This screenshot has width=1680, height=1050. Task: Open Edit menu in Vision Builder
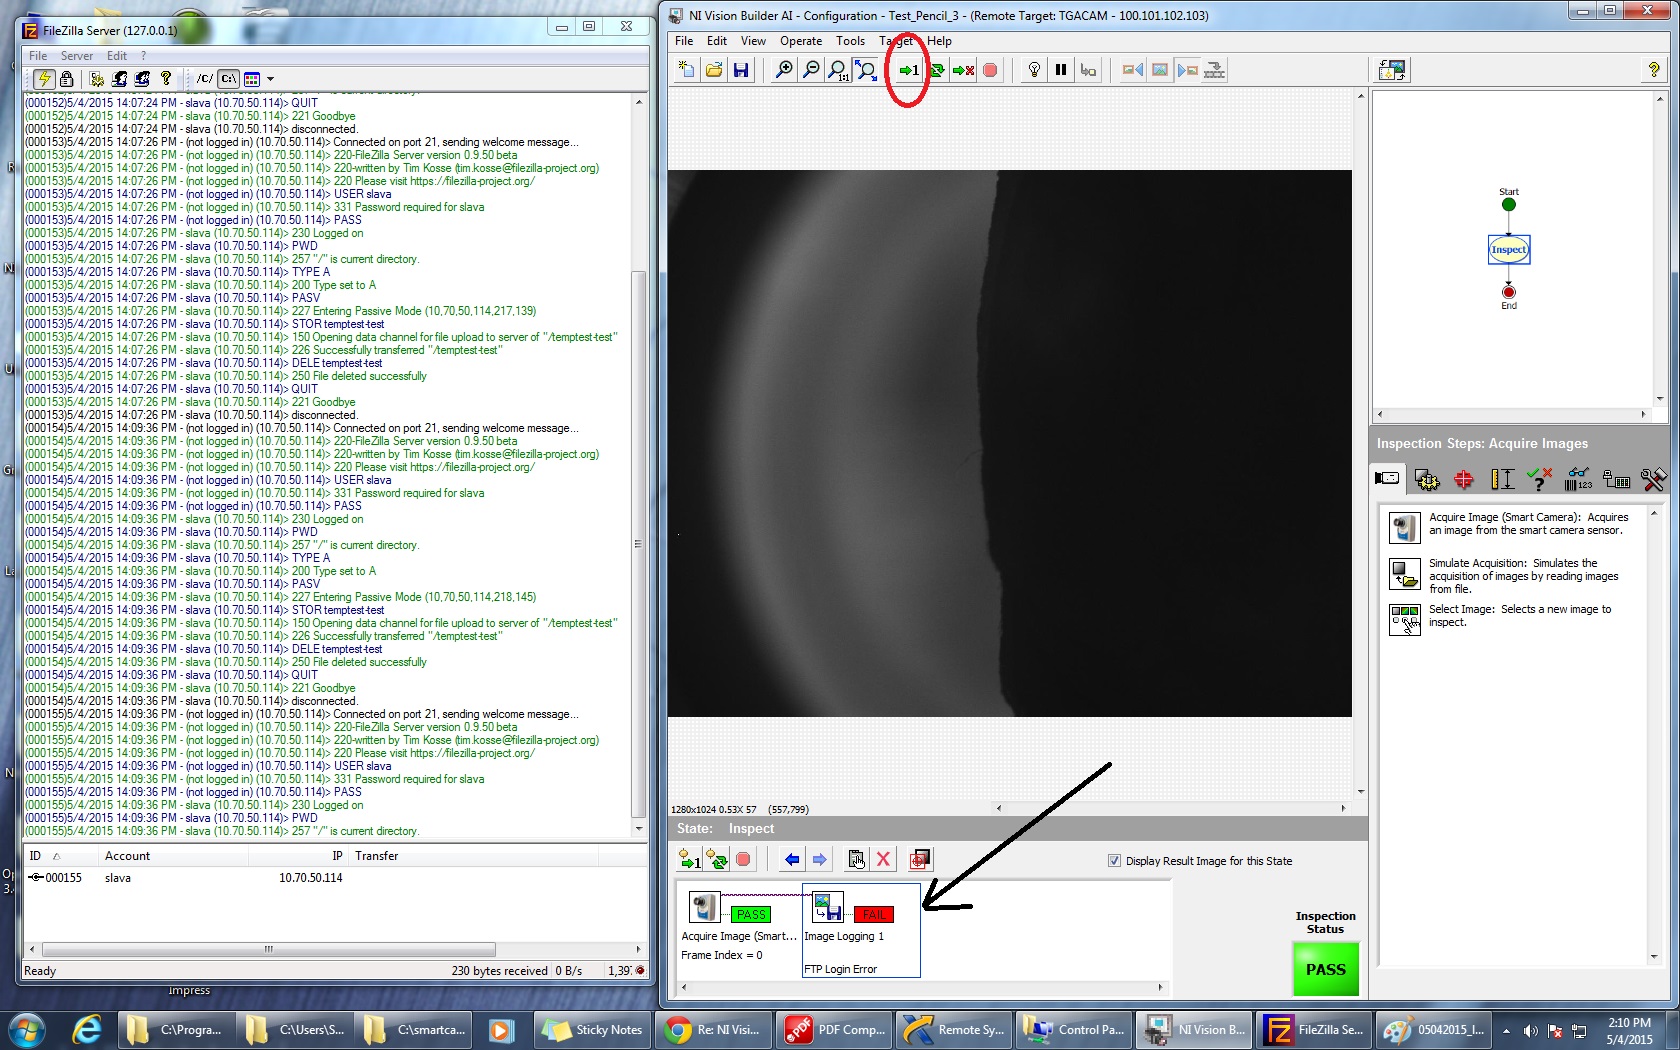[x=717, y=41]
